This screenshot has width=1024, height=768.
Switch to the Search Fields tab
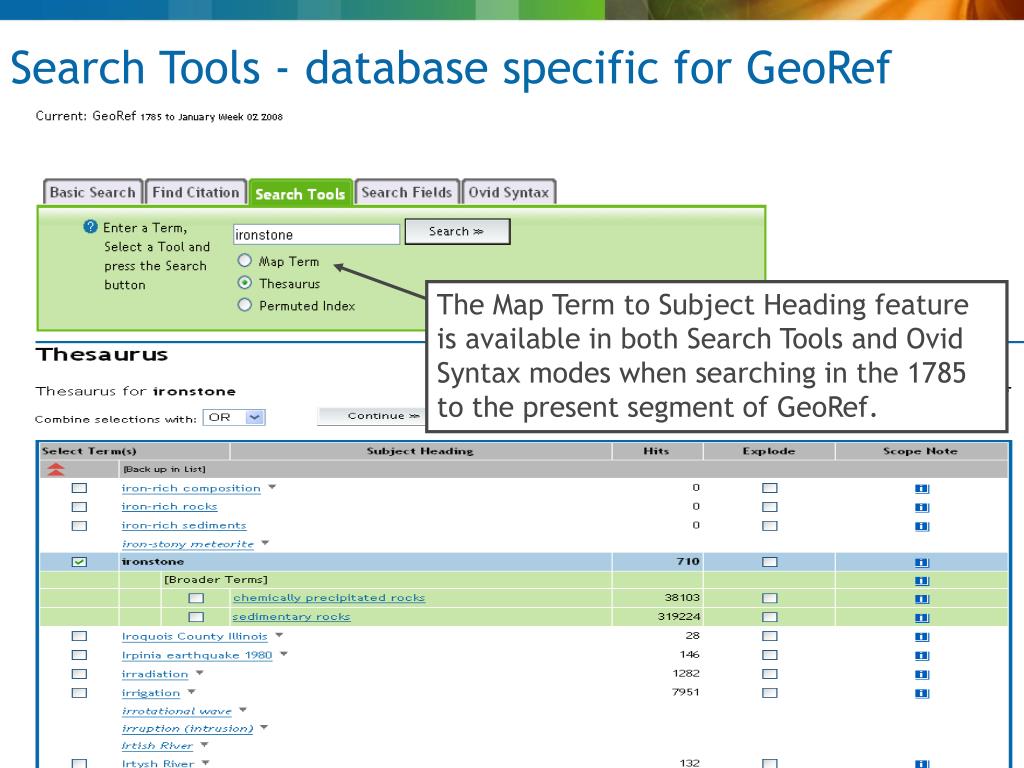pos(407,192)
